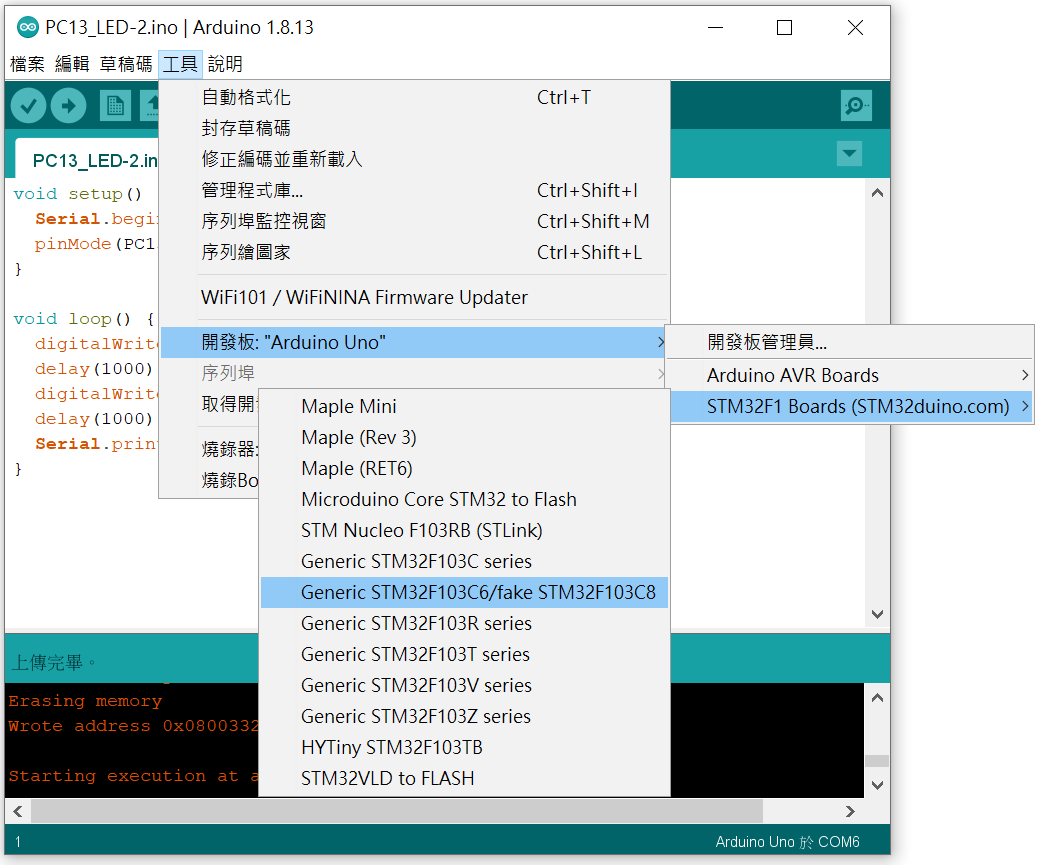This screenshot has width=1040, height=865.
Task: Select Maple Mini board
Action: pyautogui.click(x=464, y=406)
